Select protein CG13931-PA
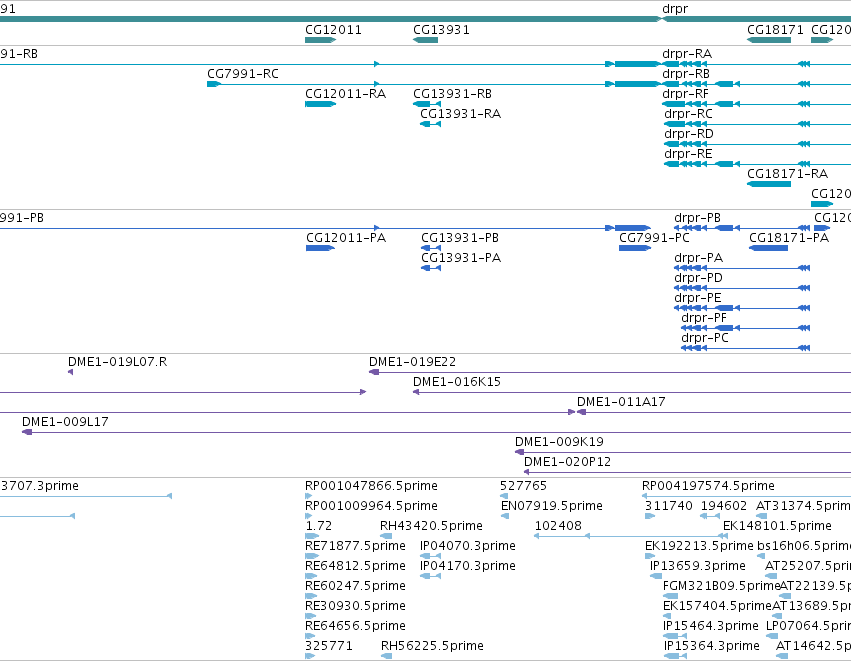Image resolution: width=851 pixels, height=661 pixels. click(x=431, y=268)
